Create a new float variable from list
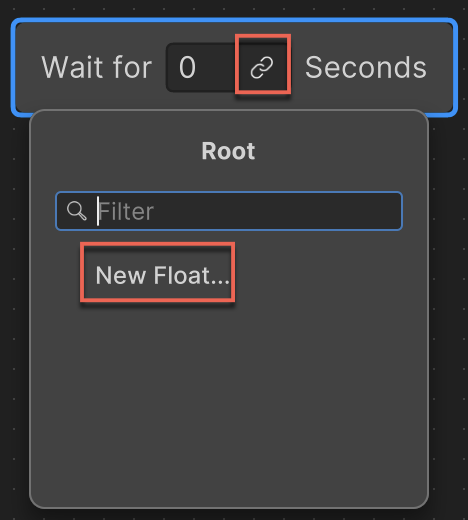468x520 pixels. pyautogui.click(x=162, y=276)
